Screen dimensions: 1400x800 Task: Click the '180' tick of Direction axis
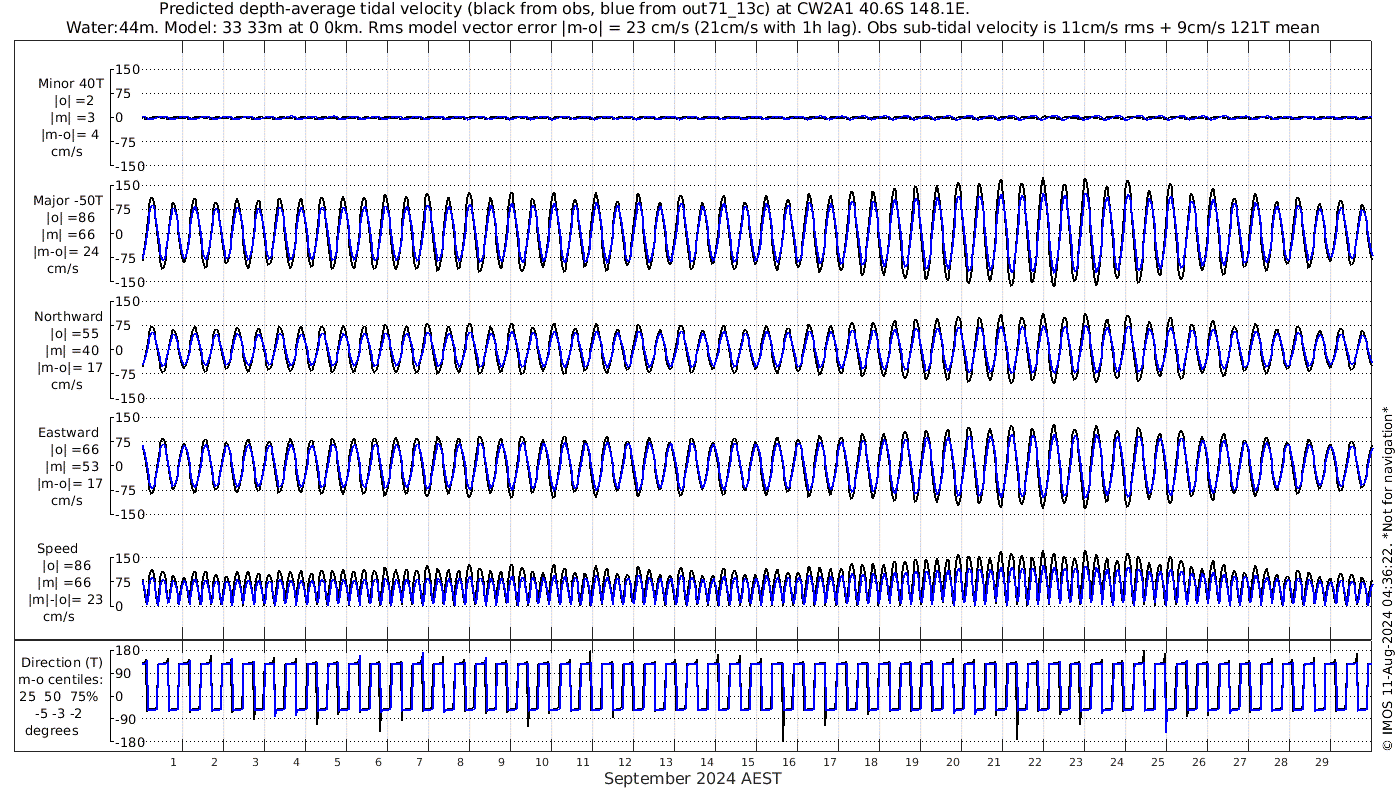[125, 651]
